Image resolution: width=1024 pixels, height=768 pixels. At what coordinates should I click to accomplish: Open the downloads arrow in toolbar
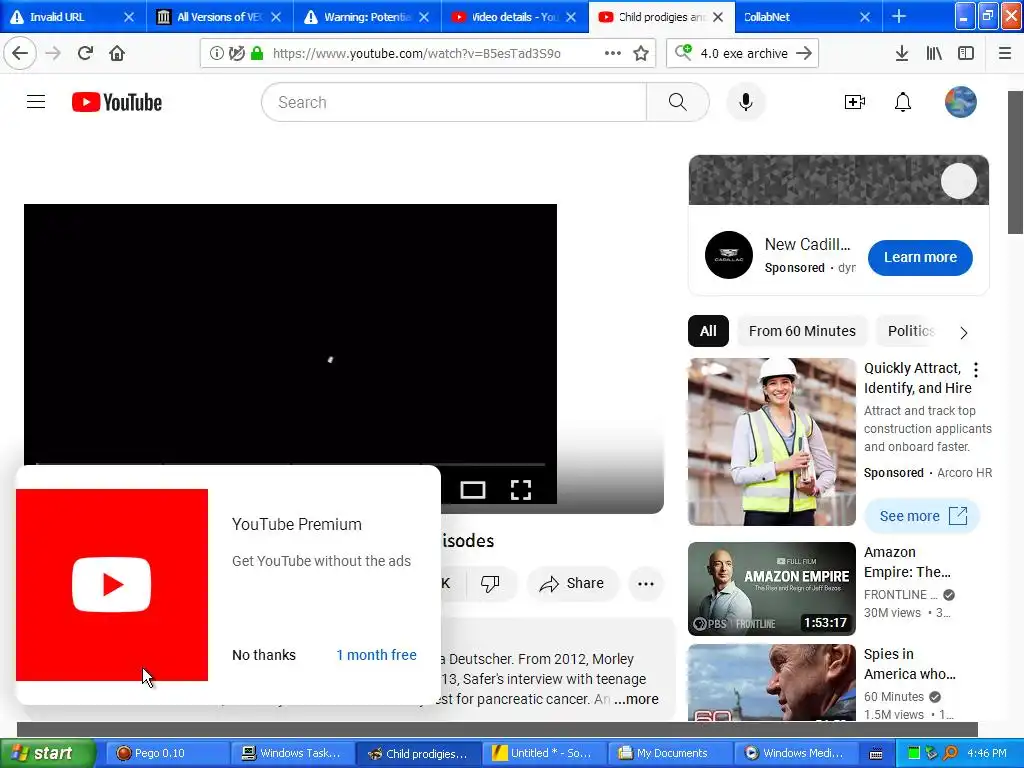(x=901, y=53)
